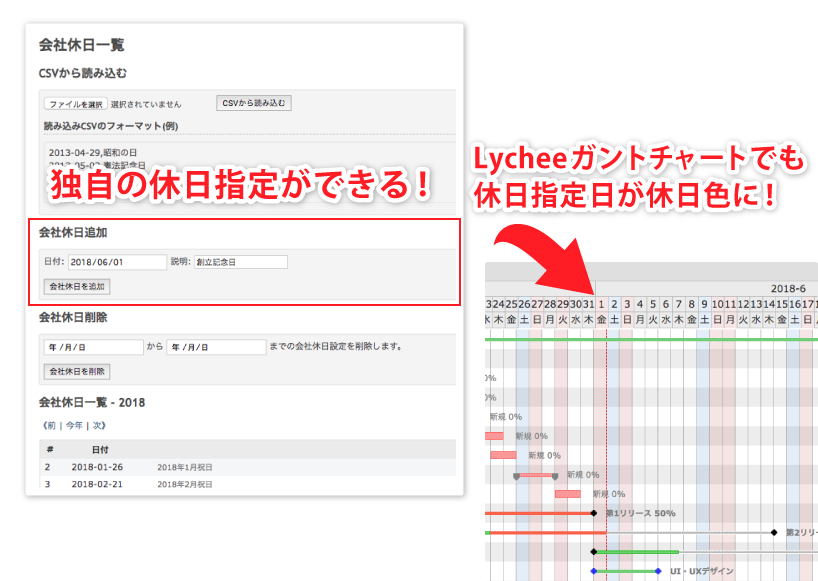Go to next year via 次 link

point(98,425)
